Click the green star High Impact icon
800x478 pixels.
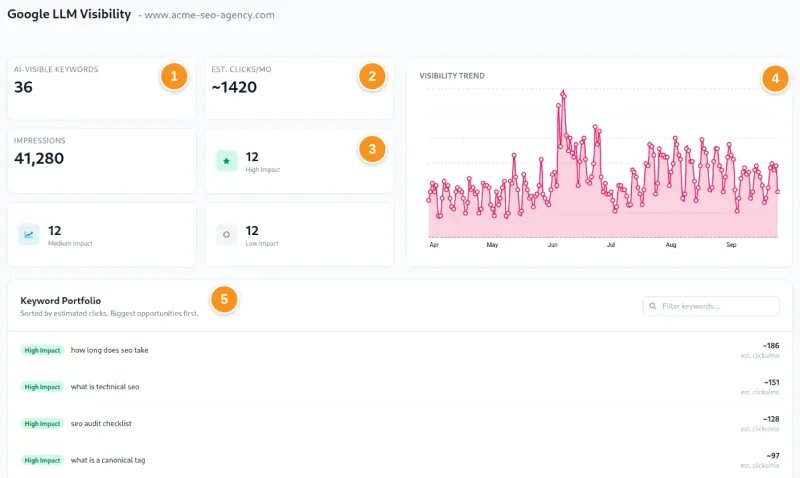pyautogui.click(x=227, y=161)
